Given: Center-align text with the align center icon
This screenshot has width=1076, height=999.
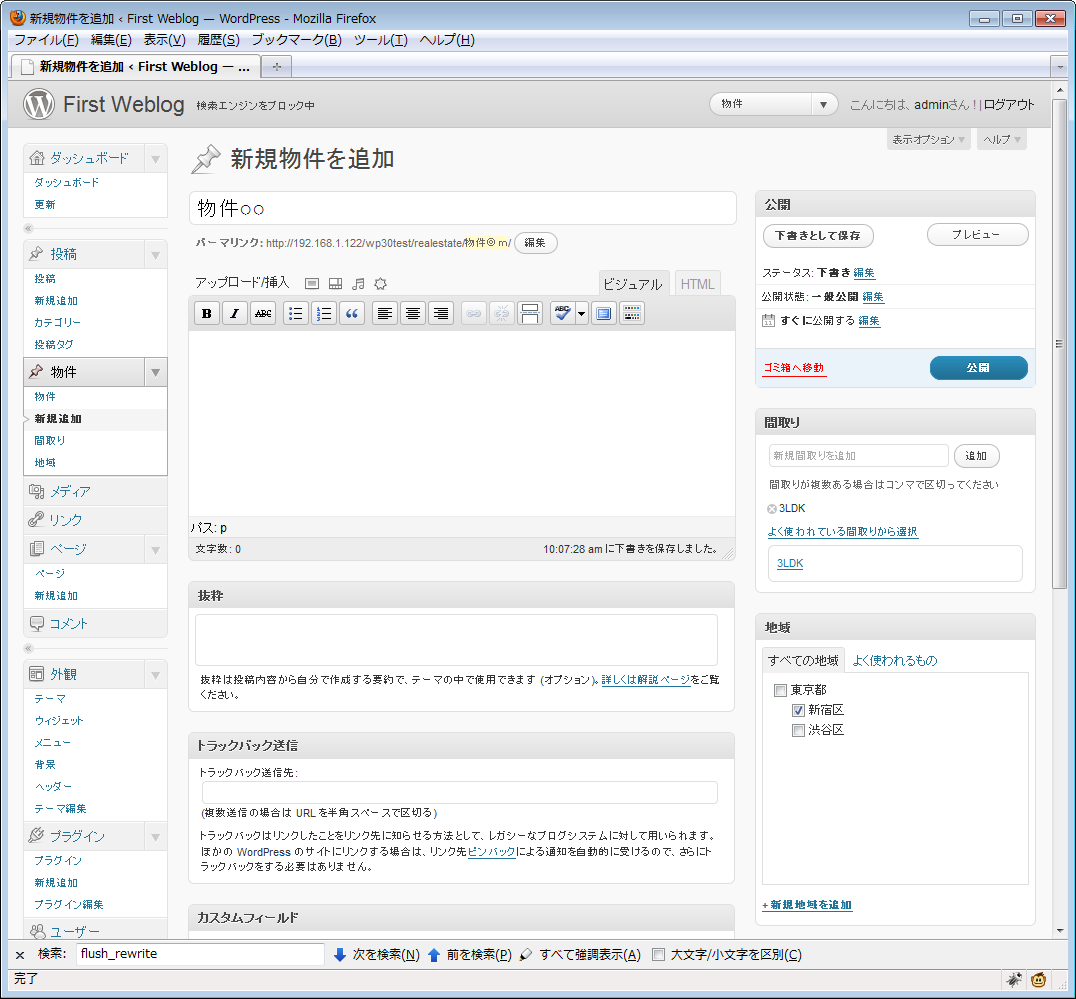Looking at the screenshot, I should pyautogui.click(x=413, y=313).
